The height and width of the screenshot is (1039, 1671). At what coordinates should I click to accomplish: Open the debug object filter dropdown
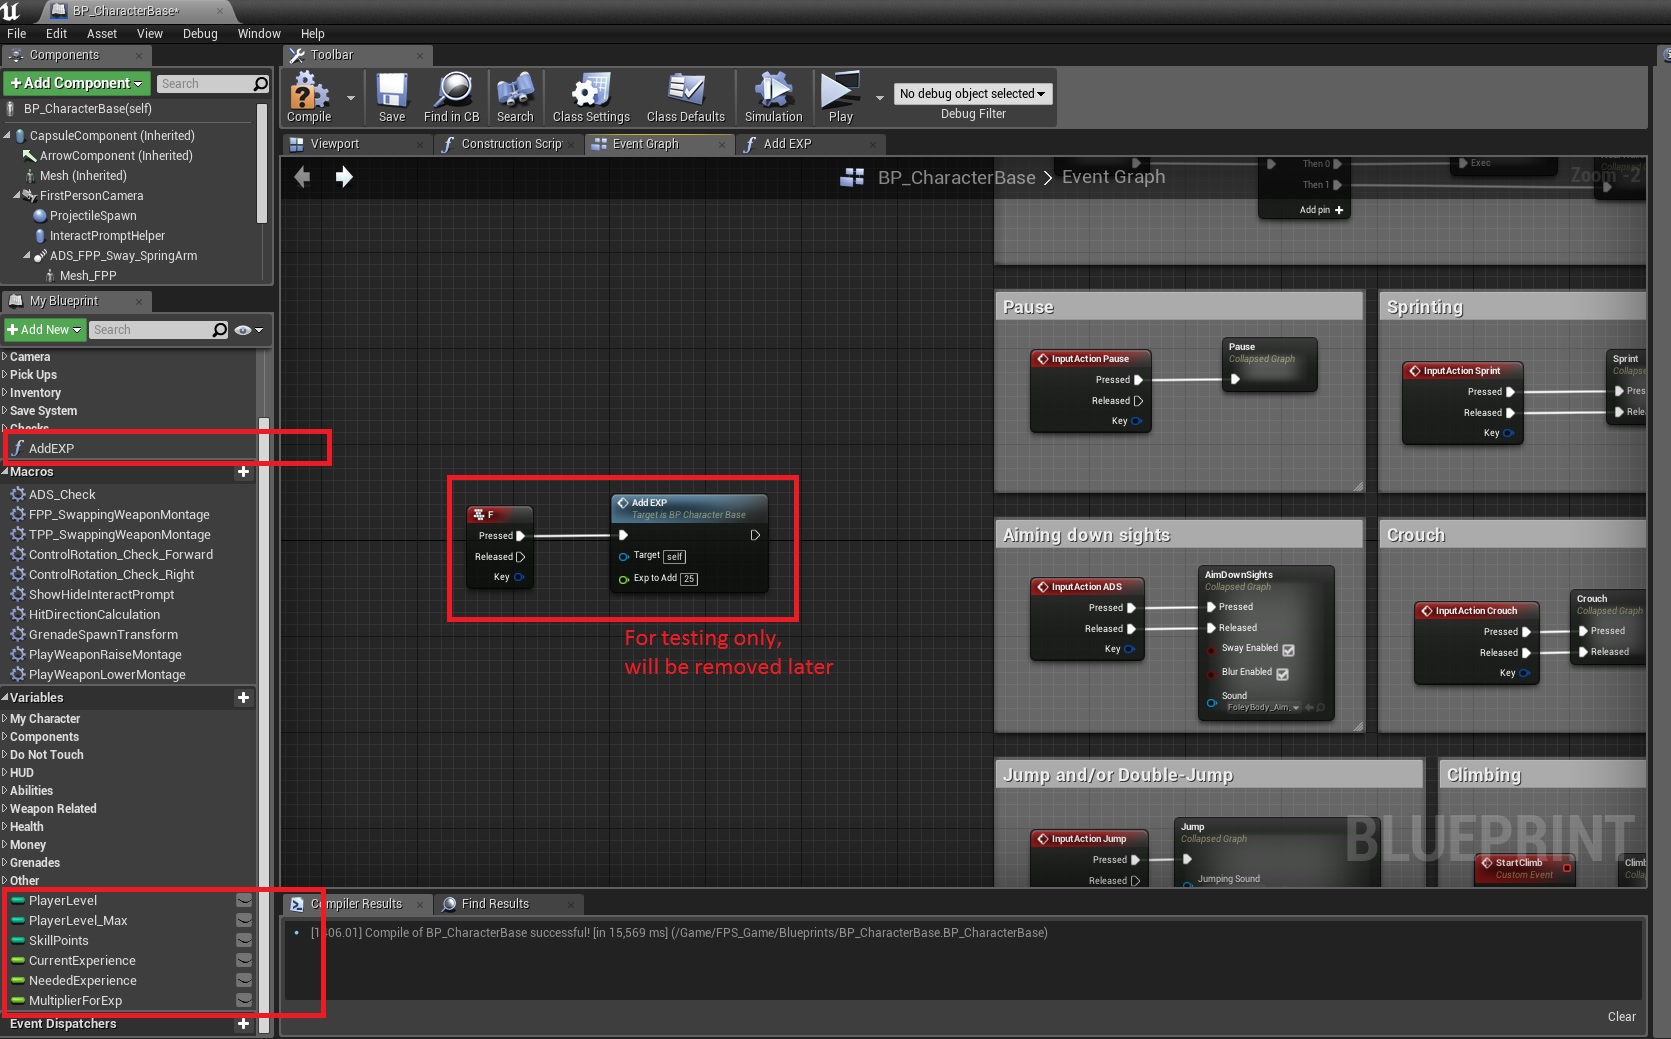tap(972, 94)
